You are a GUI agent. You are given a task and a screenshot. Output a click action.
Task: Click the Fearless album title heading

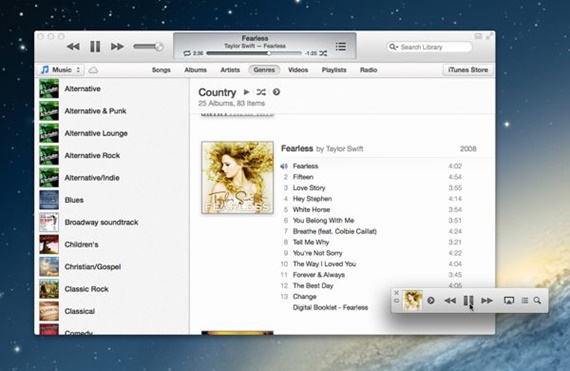[297, 148]
